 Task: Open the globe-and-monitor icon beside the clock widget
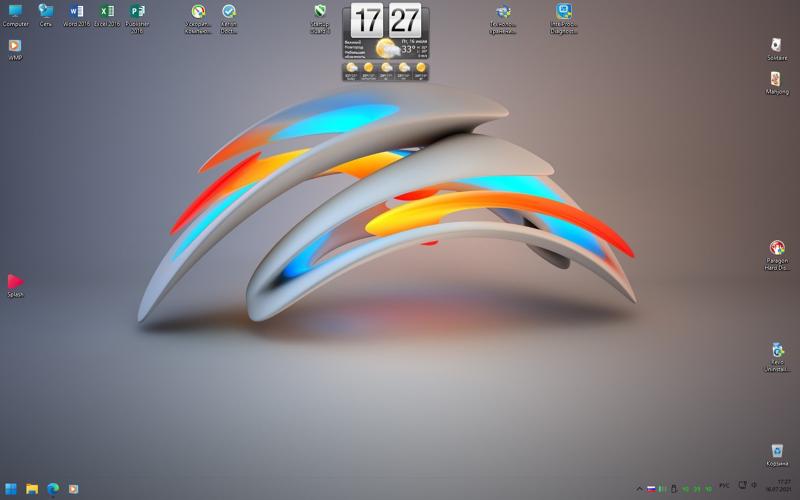503,18
